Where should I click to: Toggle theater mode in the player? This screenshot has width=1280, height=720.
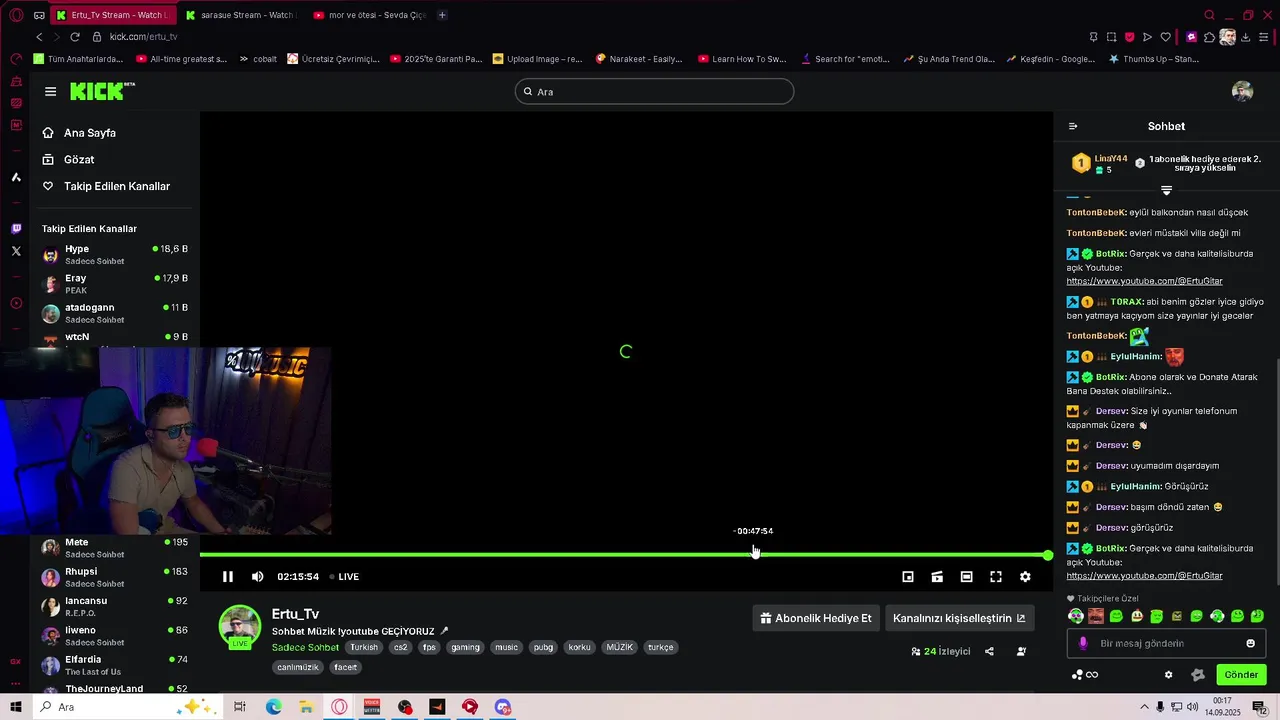tap(966, 577)
